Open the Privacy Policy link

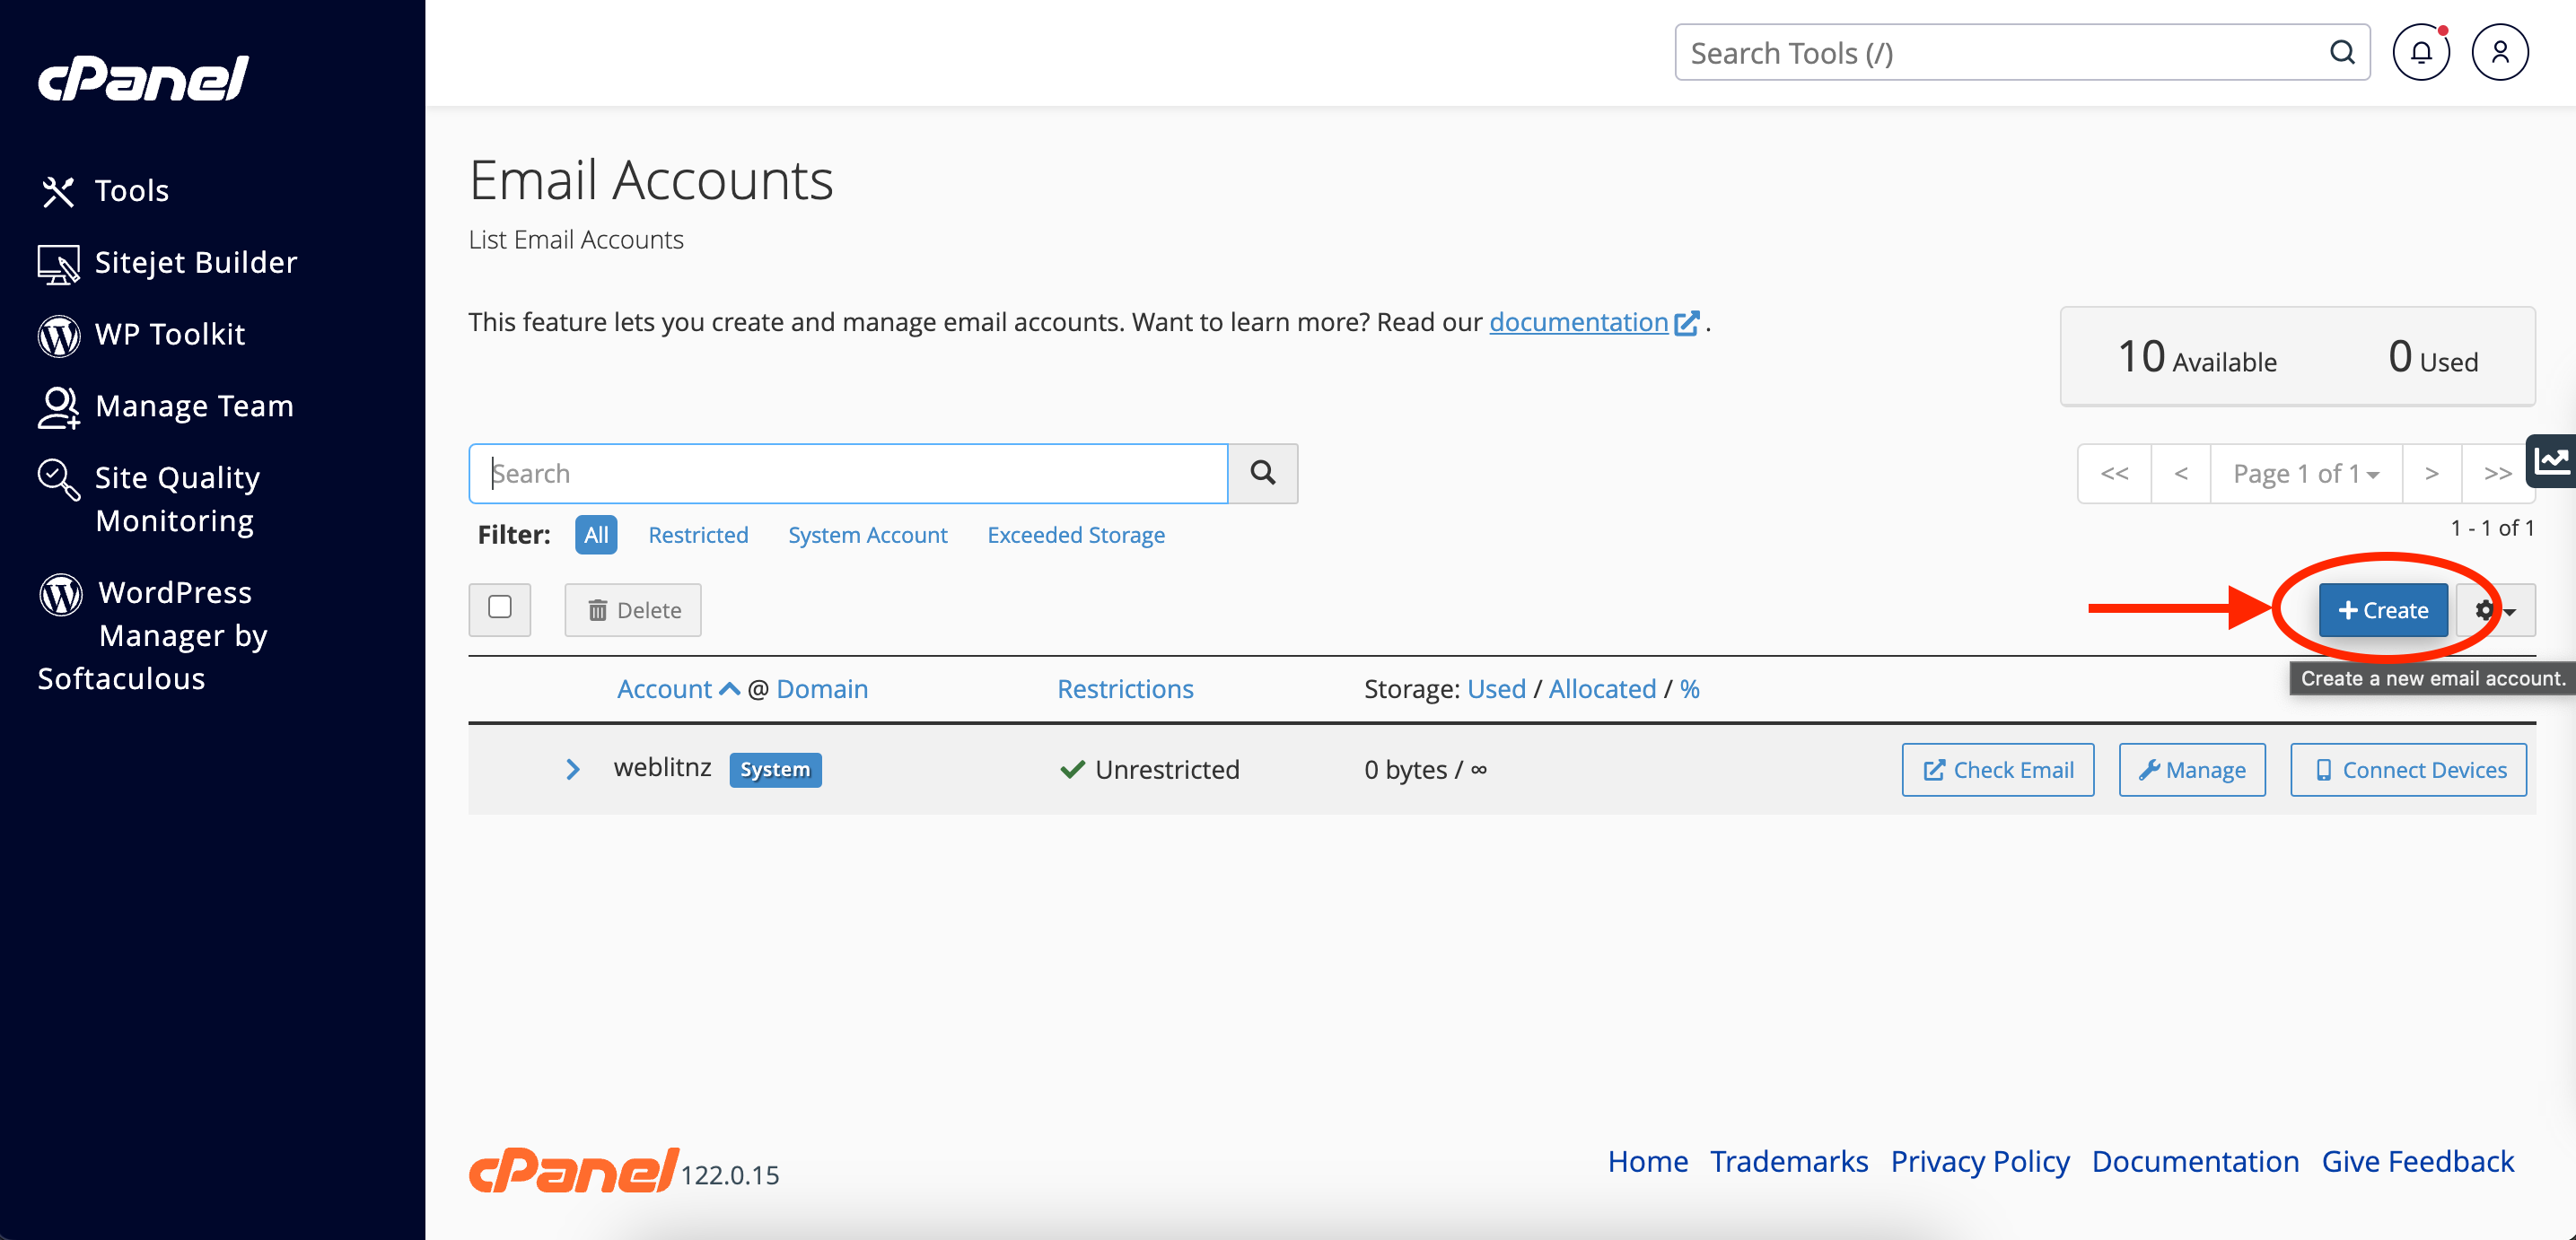(x=1979, y=1161)
